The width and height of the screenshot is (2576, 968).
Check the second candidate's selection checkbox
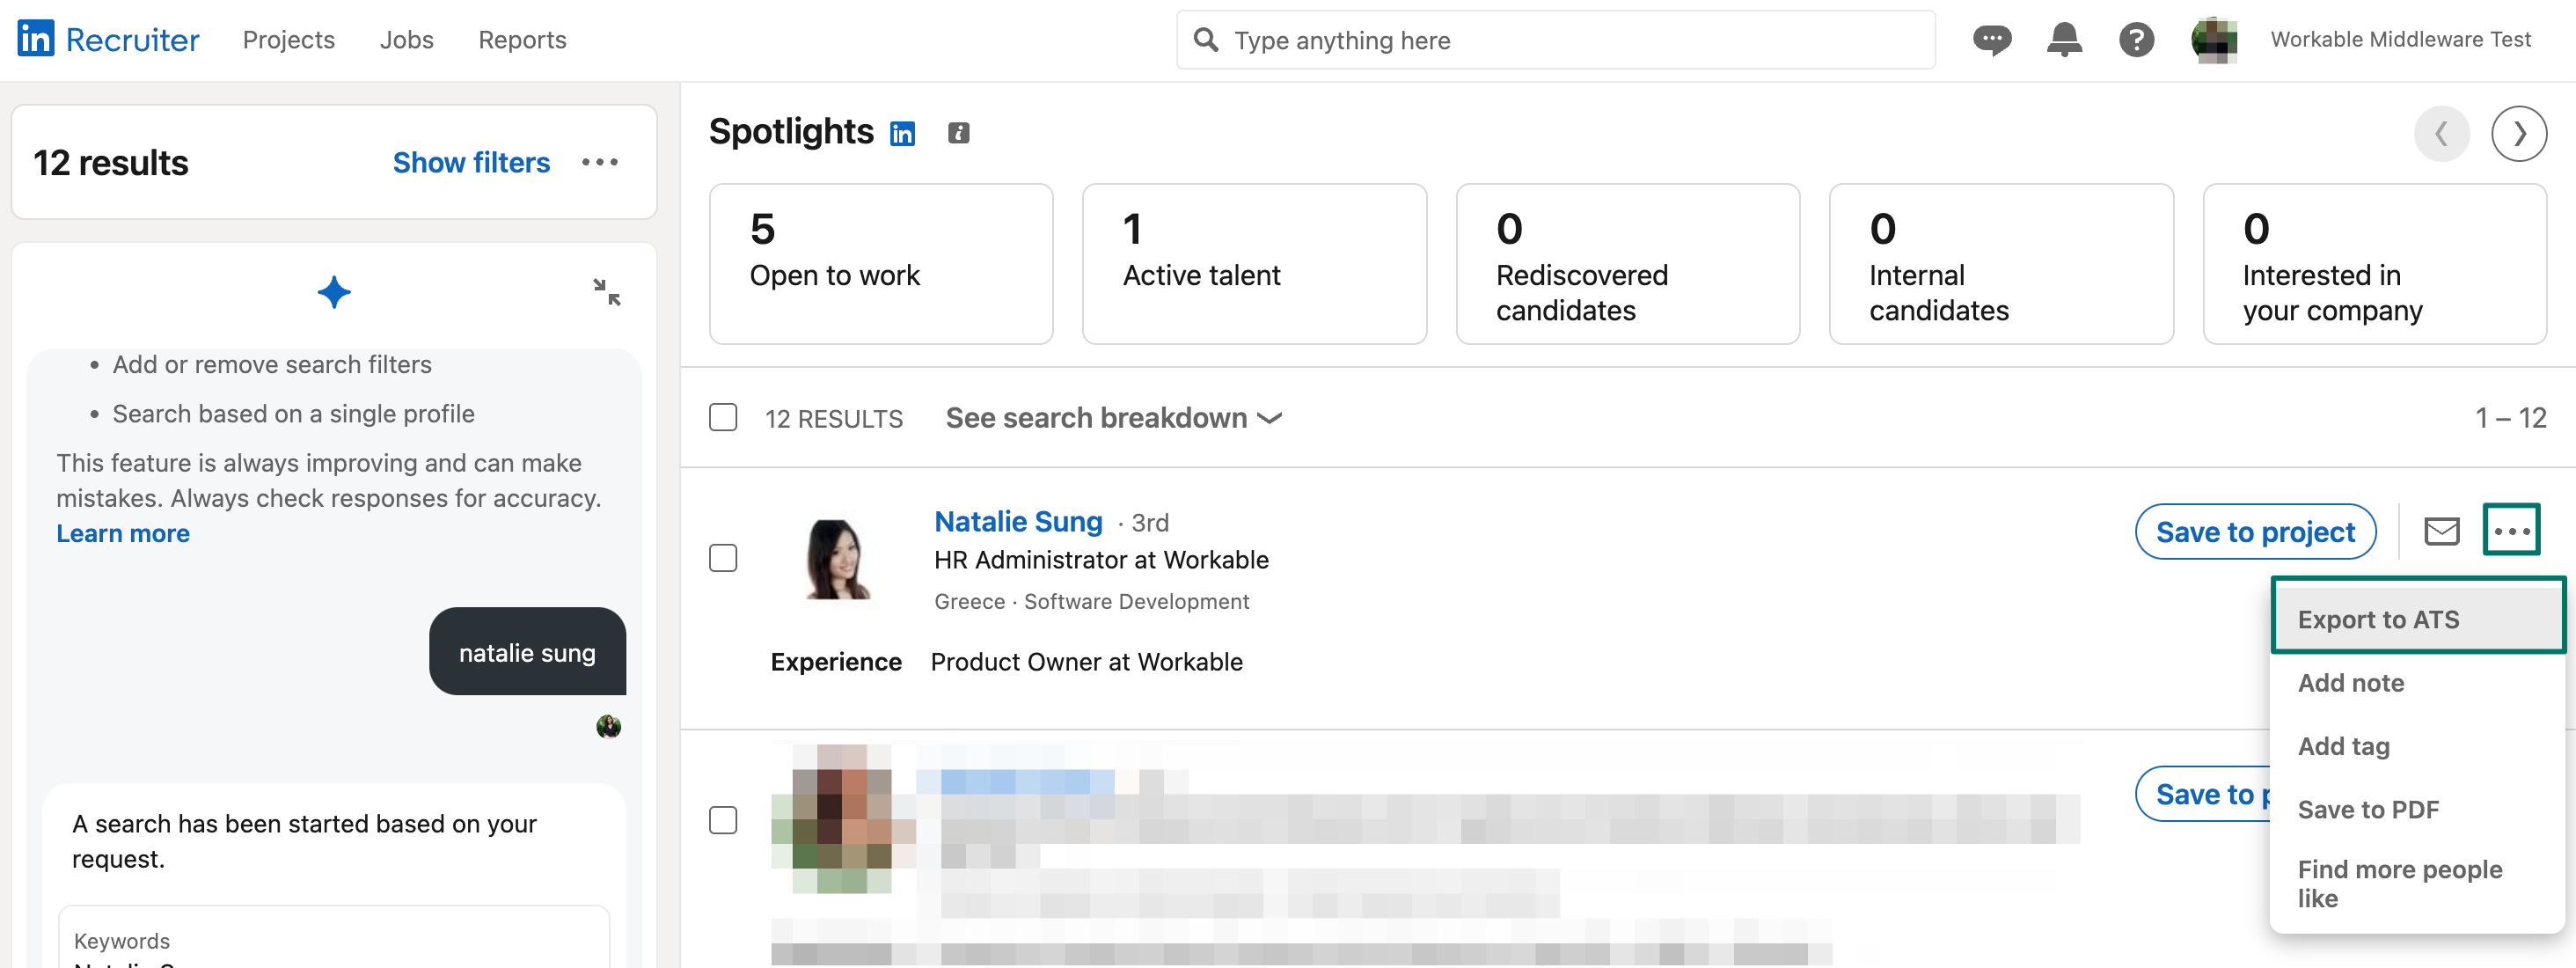point(723,820)
